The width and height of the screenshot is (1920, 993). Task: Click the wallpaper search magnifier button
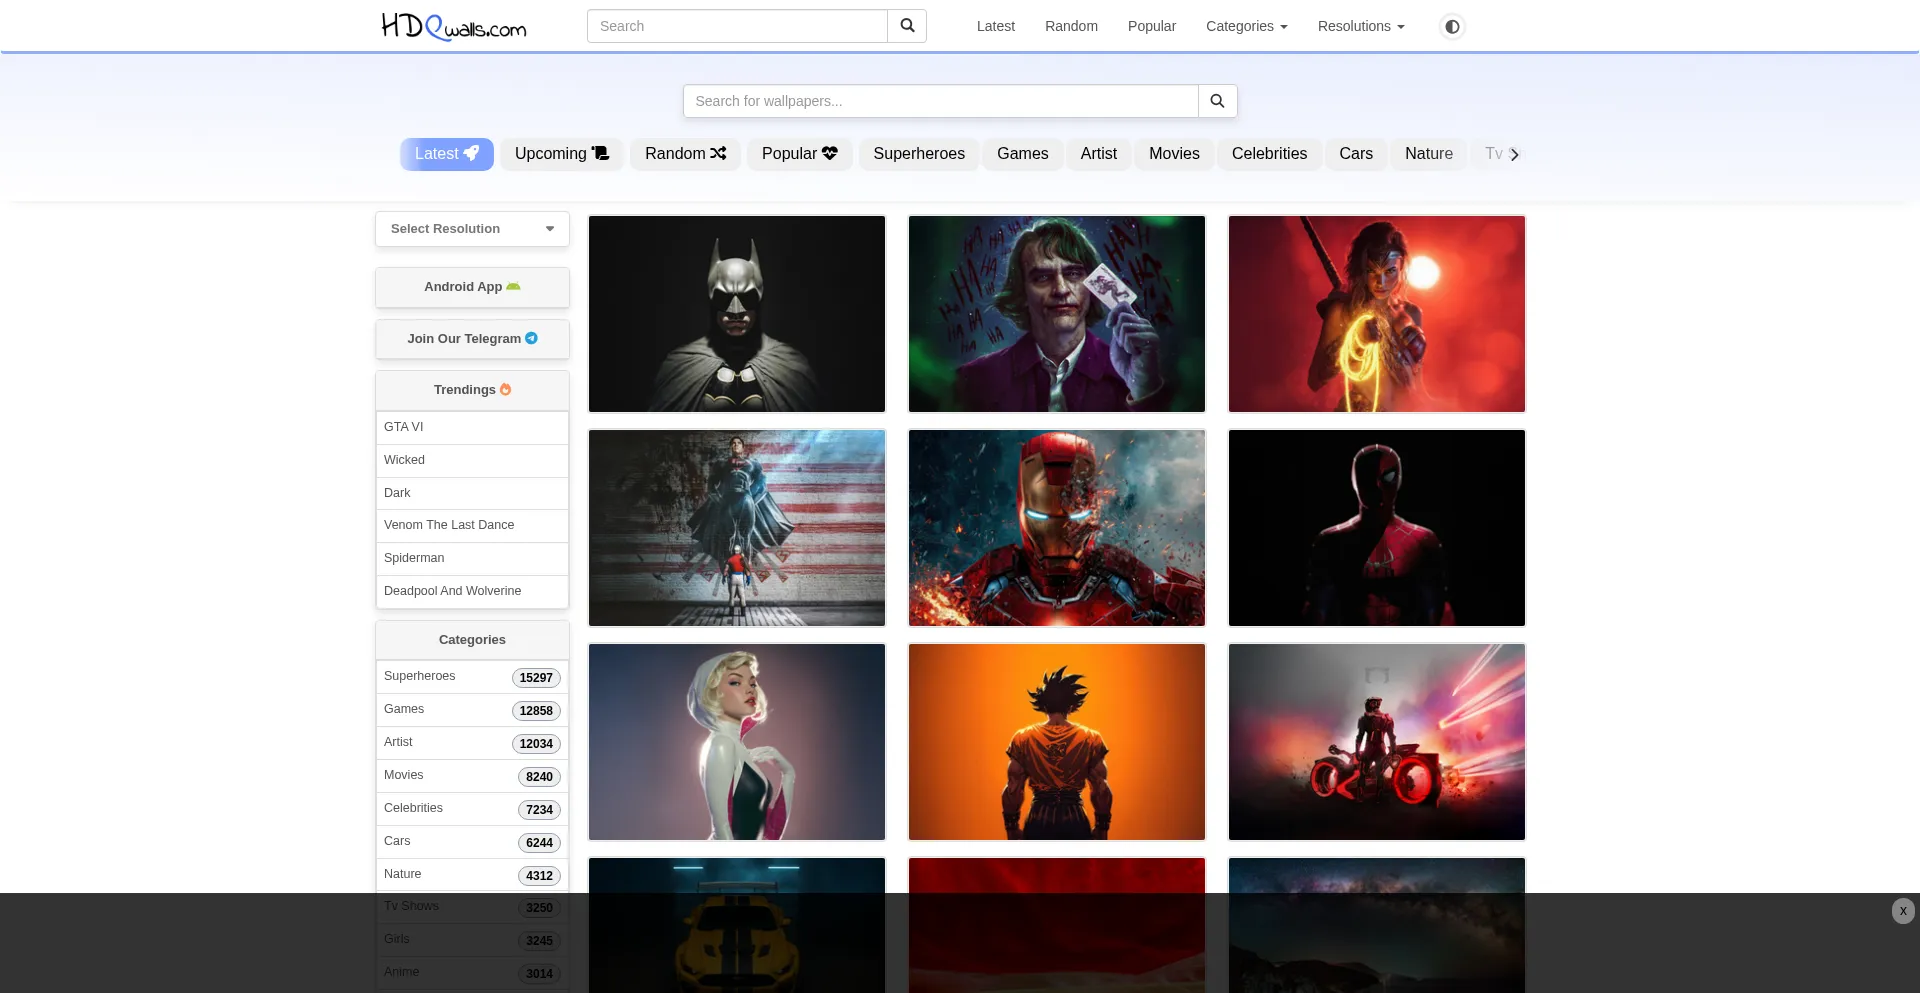click(1217, 101)
